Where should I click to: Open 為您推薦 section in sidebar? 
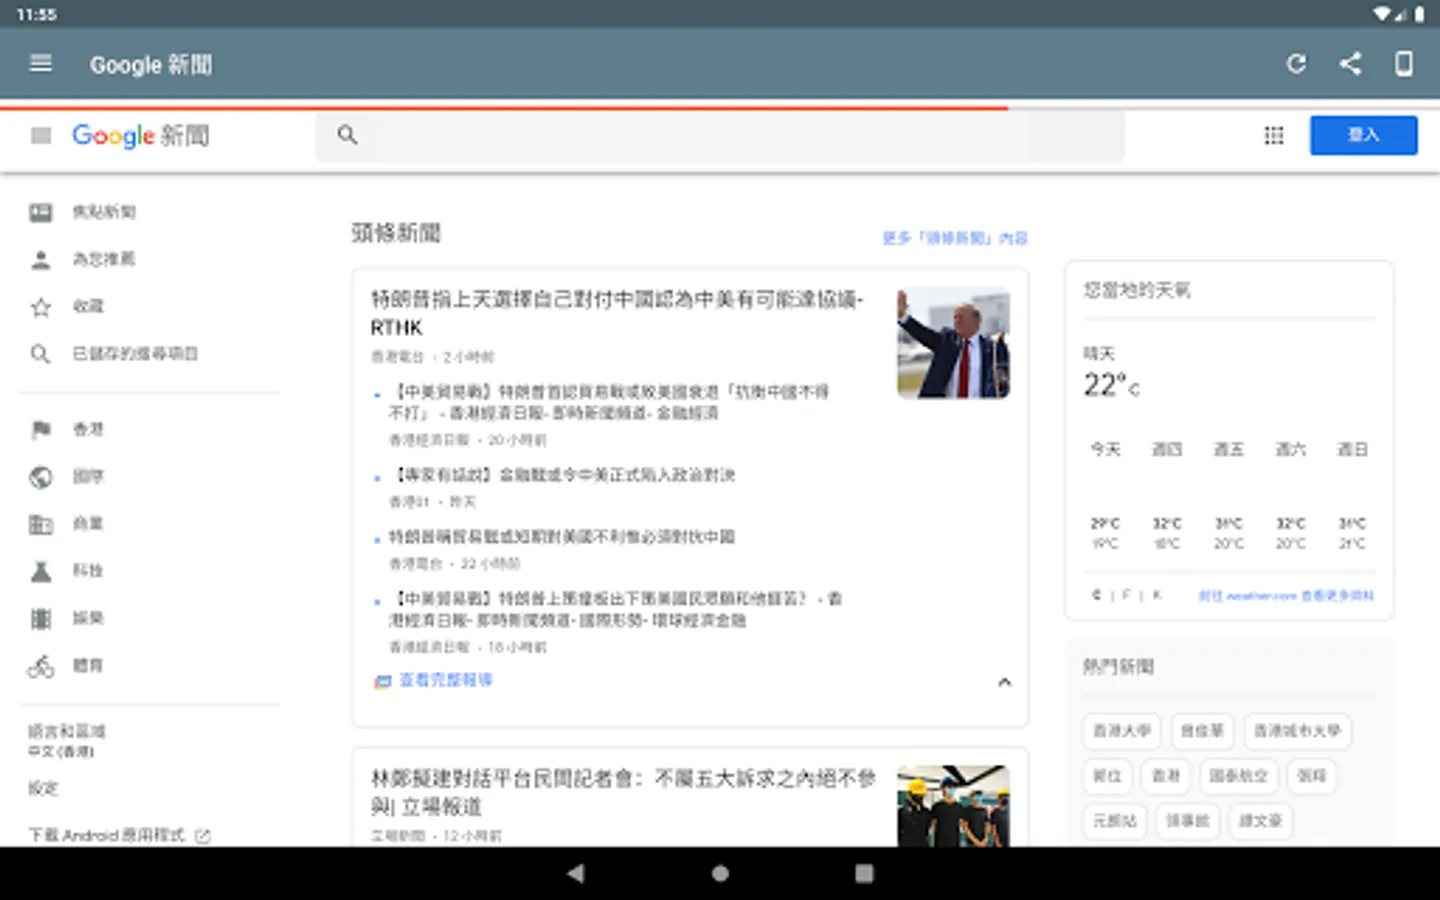tap(104, 260)
